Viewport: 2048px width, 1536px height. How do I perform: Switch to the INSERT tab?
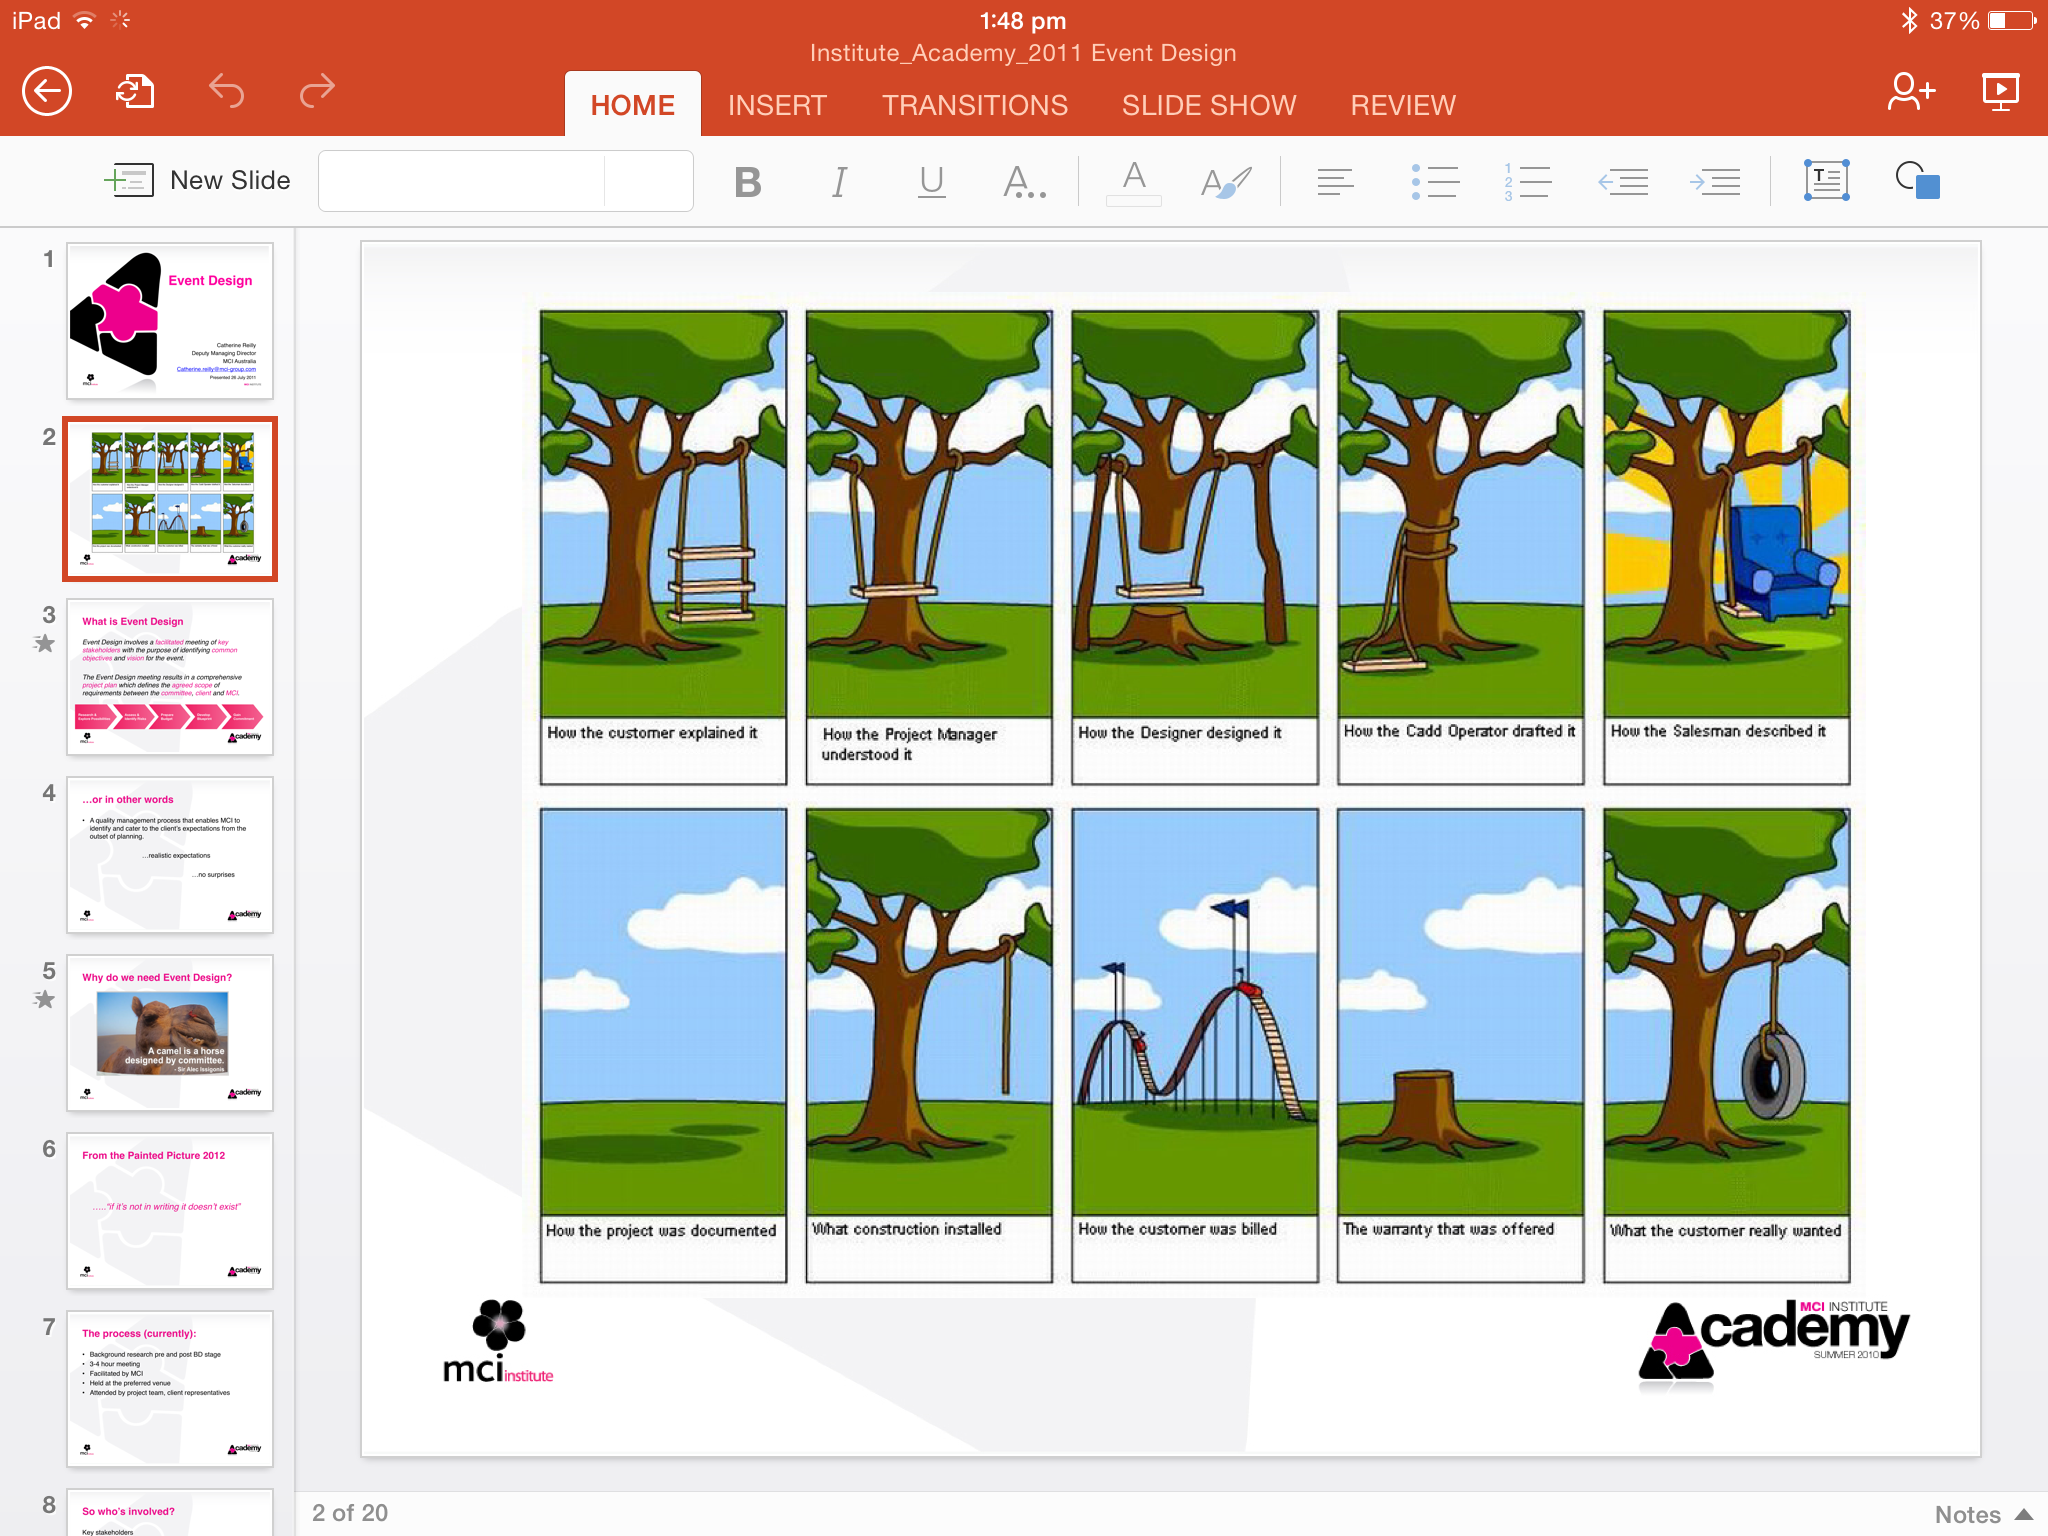(777, 105)
